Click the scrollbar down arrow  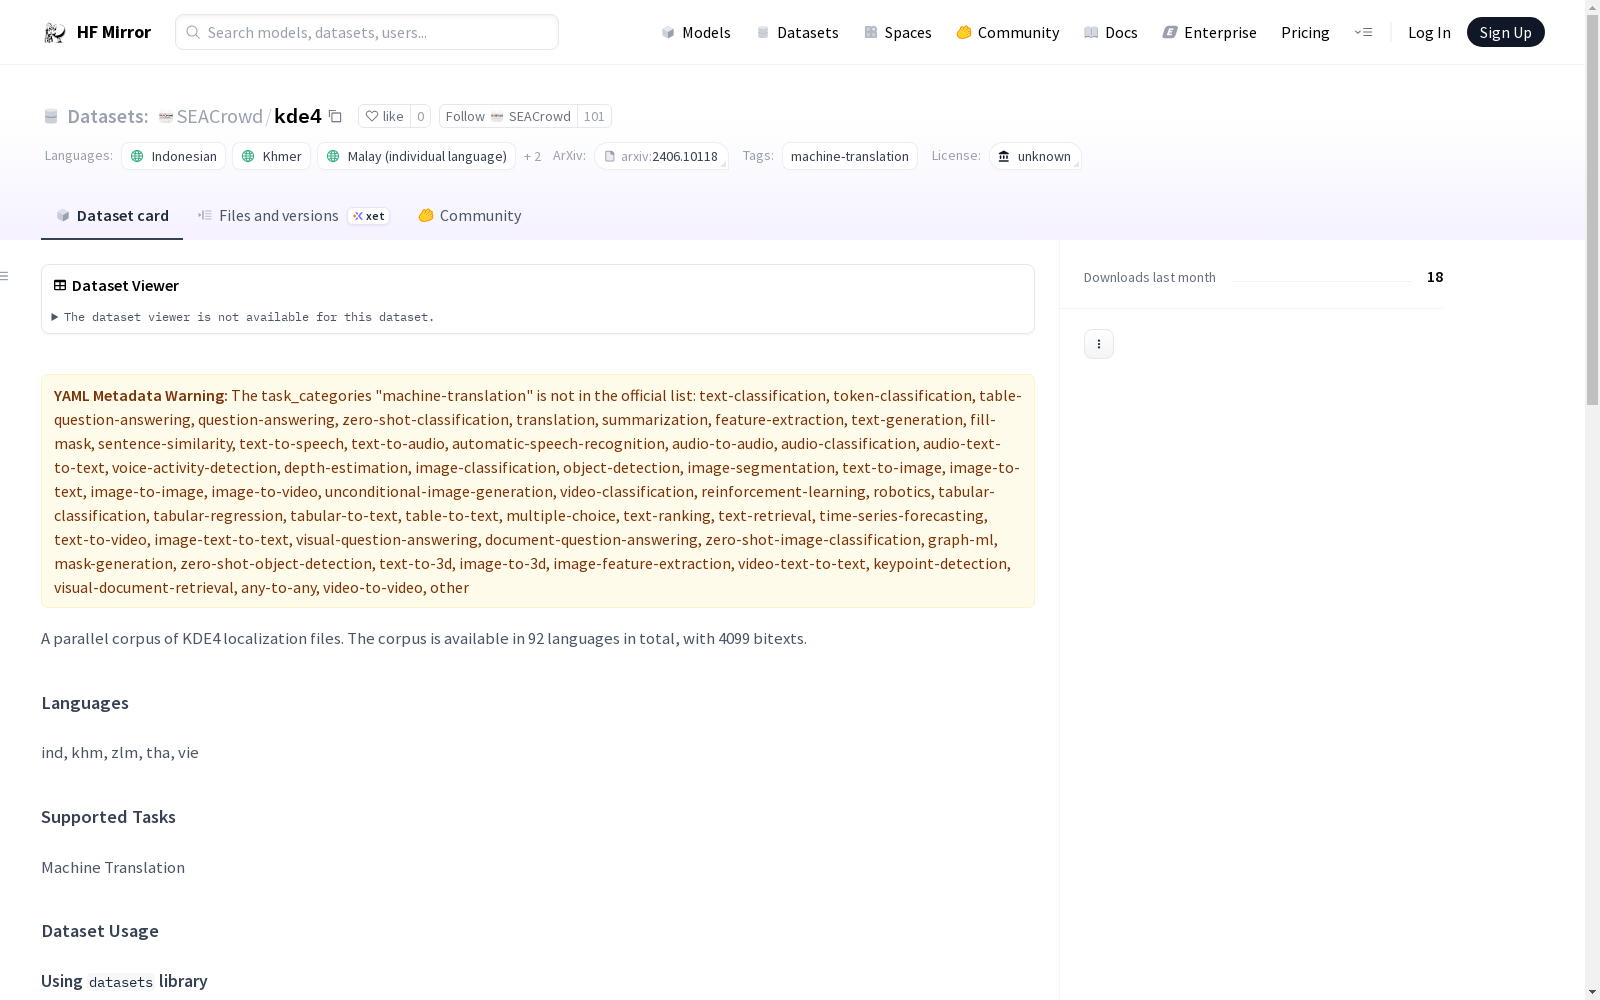[x=1592, y=992]
